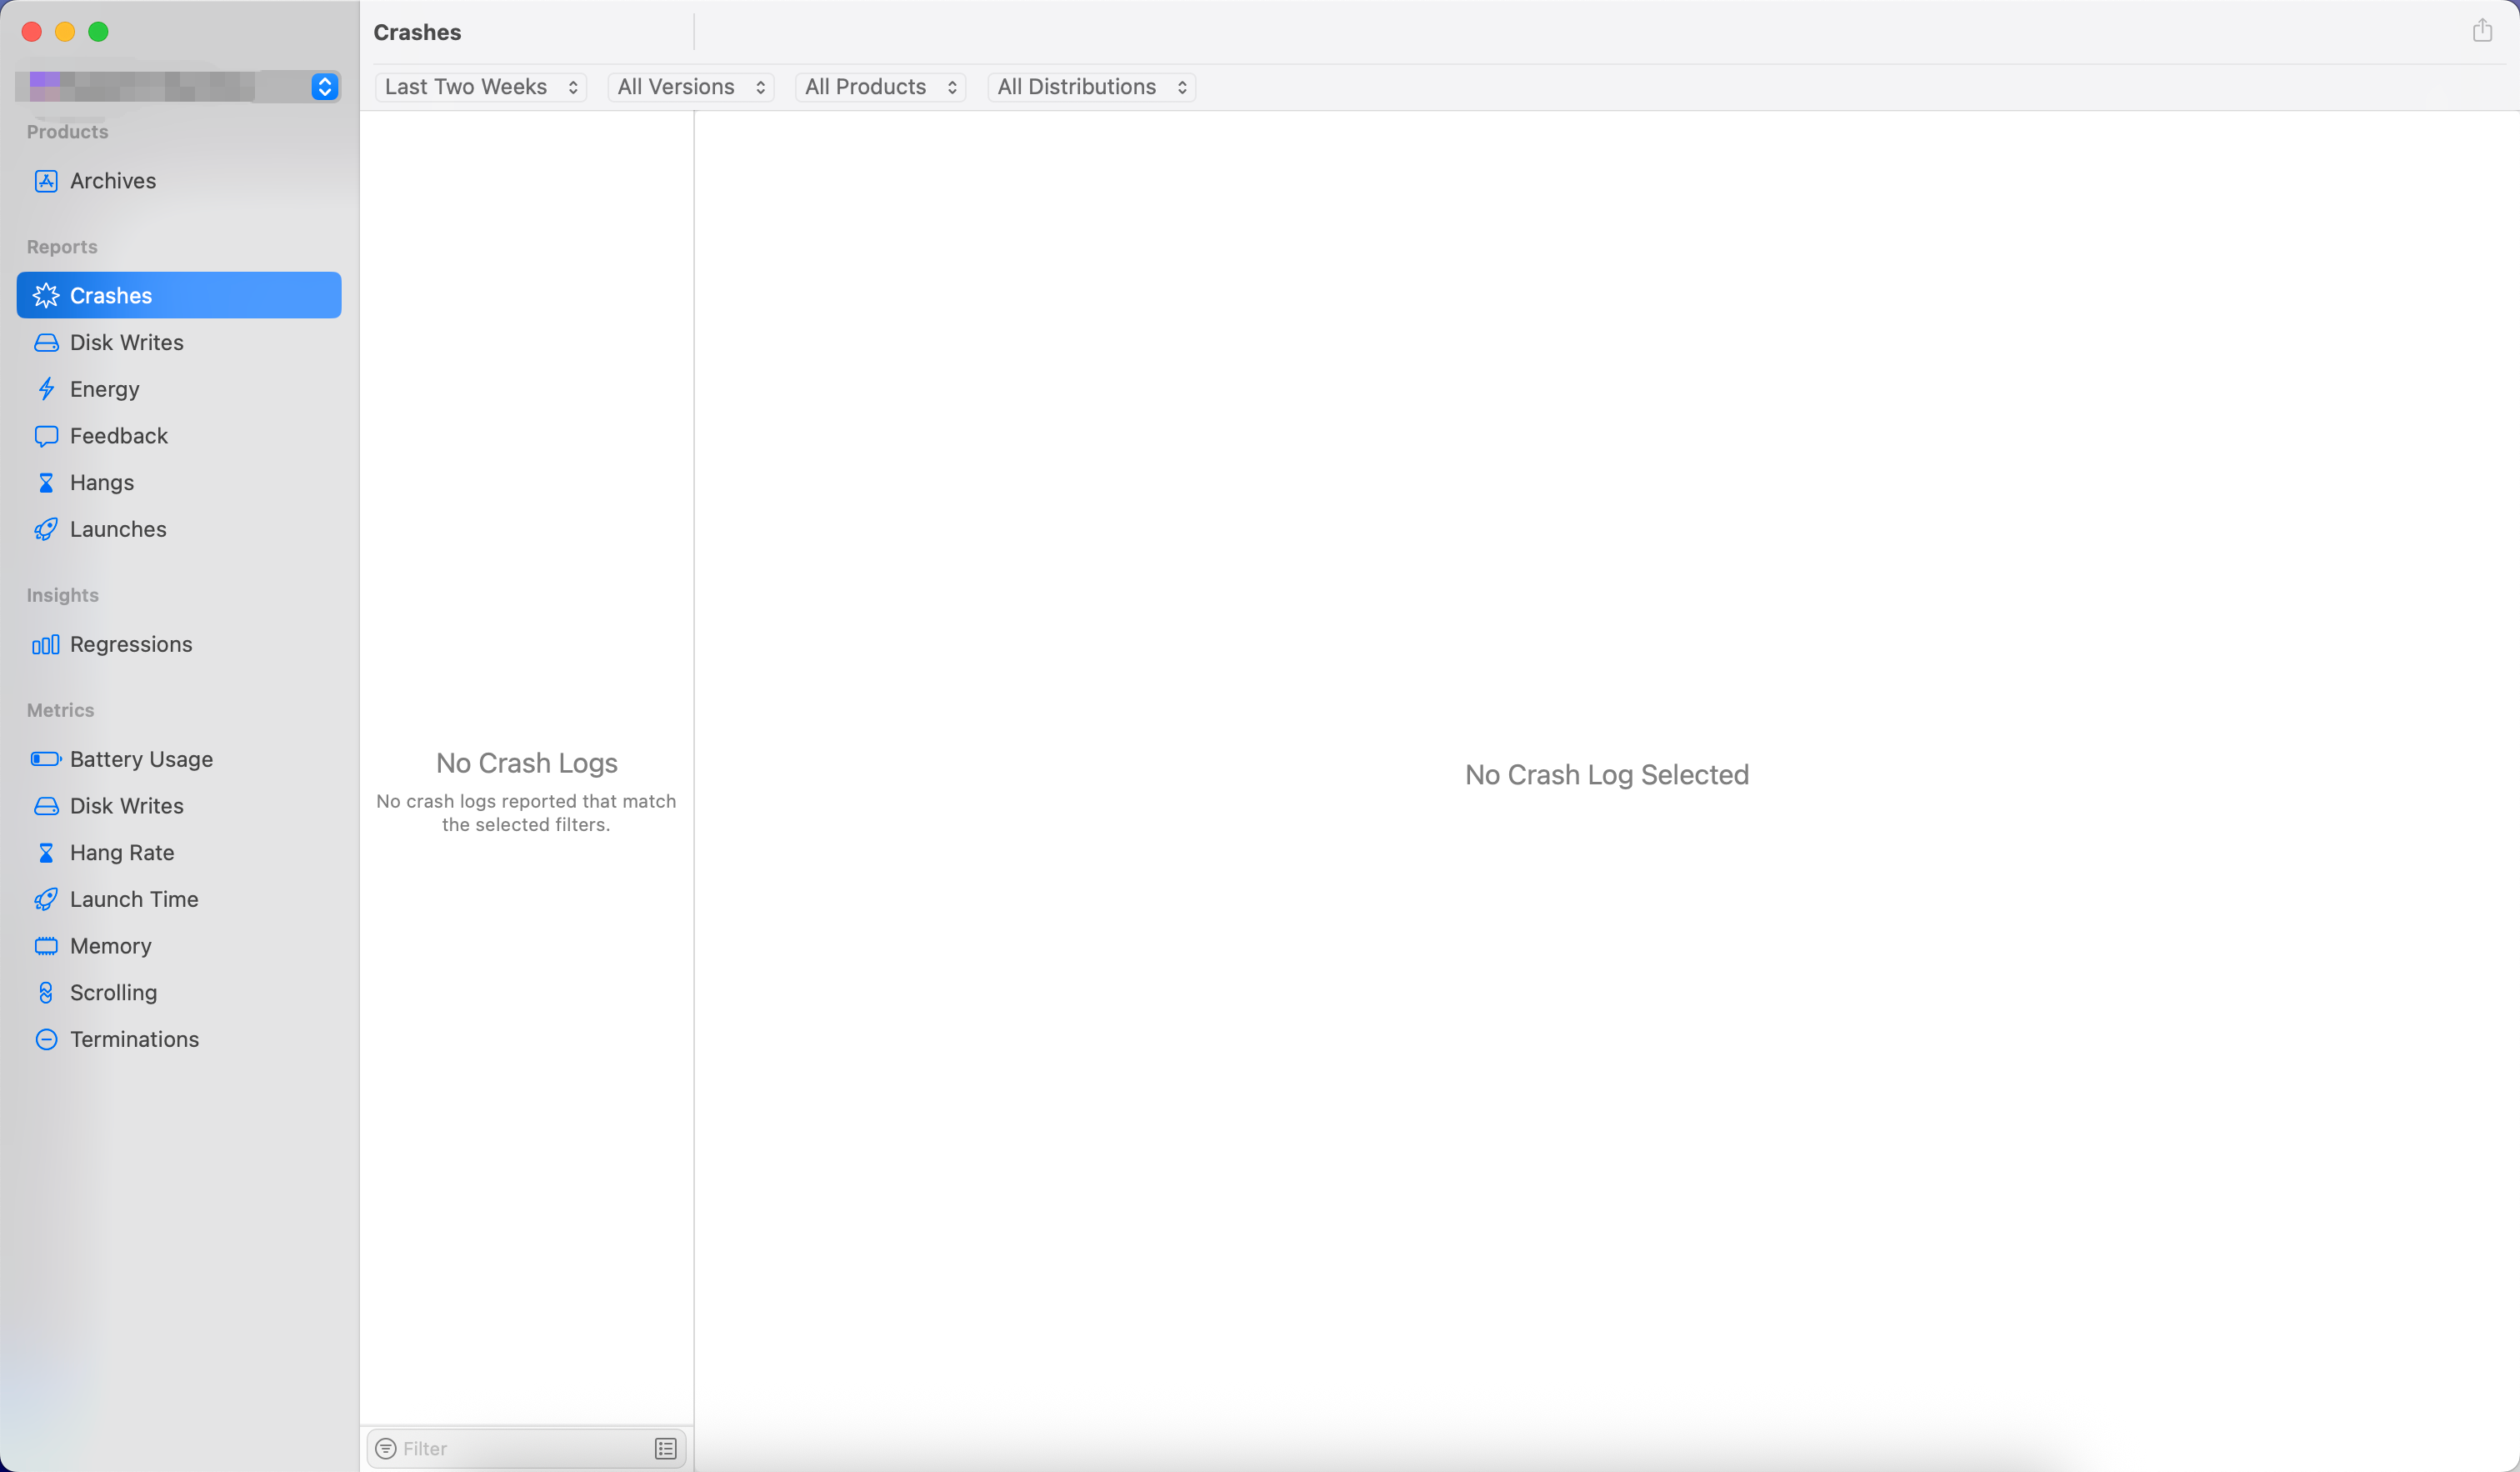Open the All Distributions popup menu
Viewport: 2520px width, 1472px height.
[x=1091, y=87]
